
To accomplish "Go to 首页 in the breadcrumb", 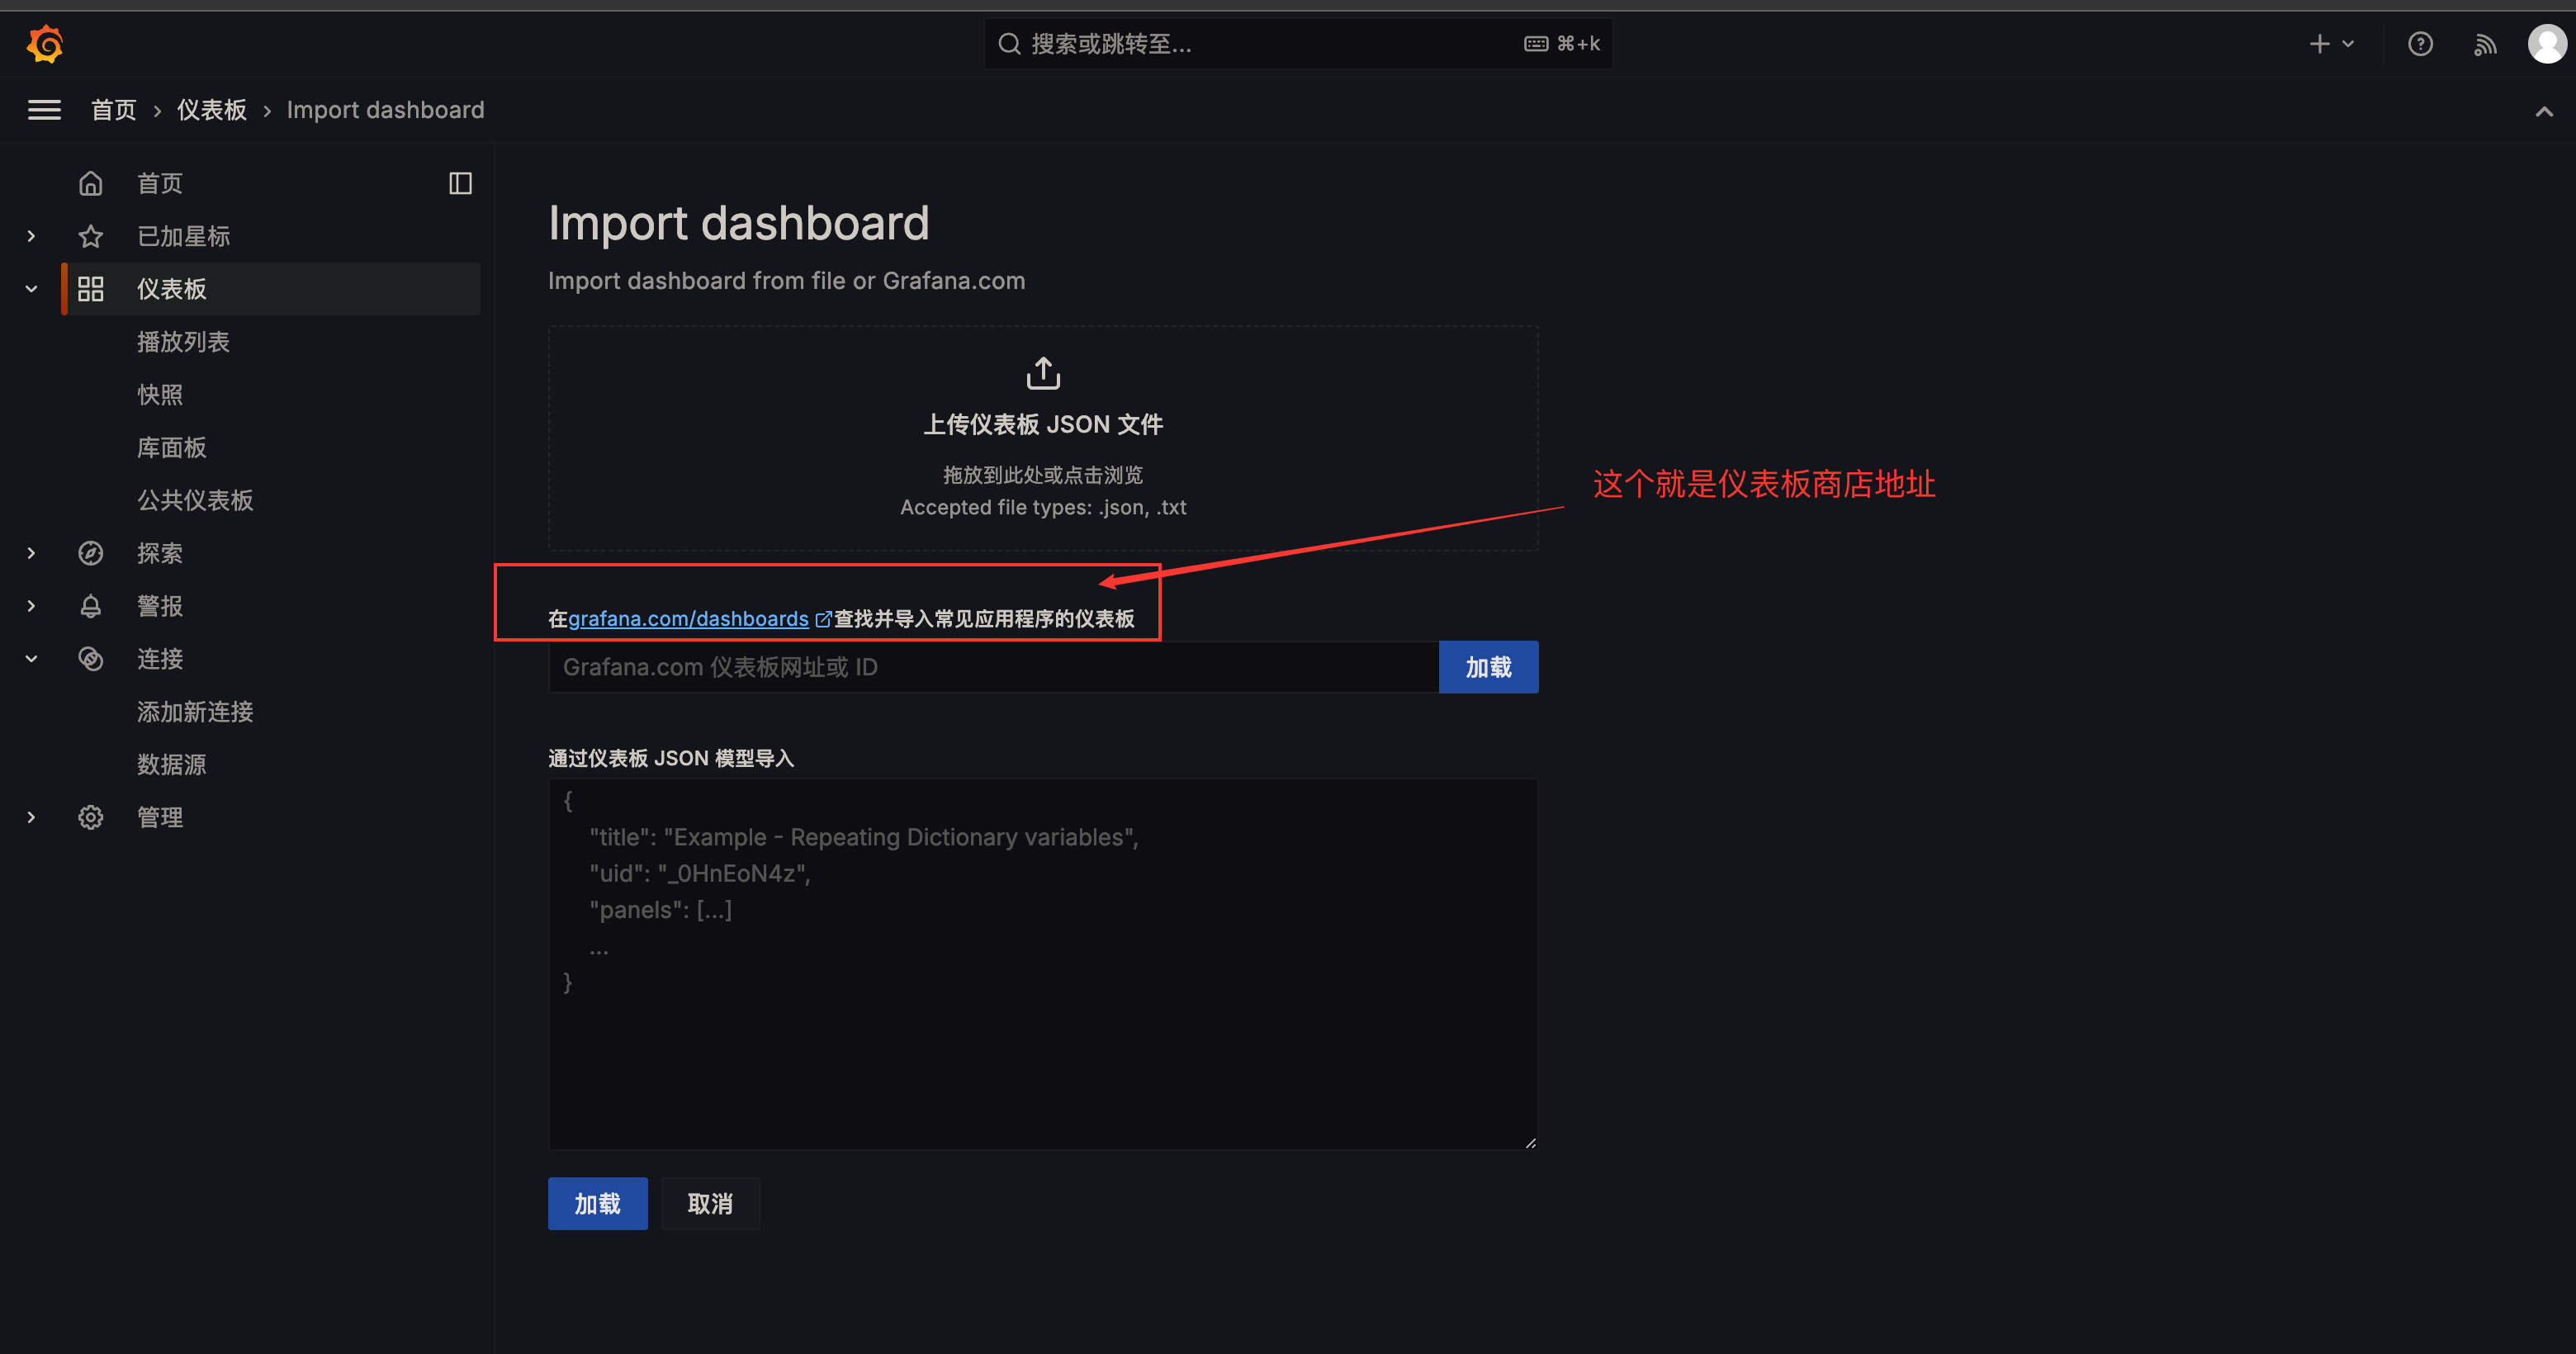I will [x=114, y=110].
